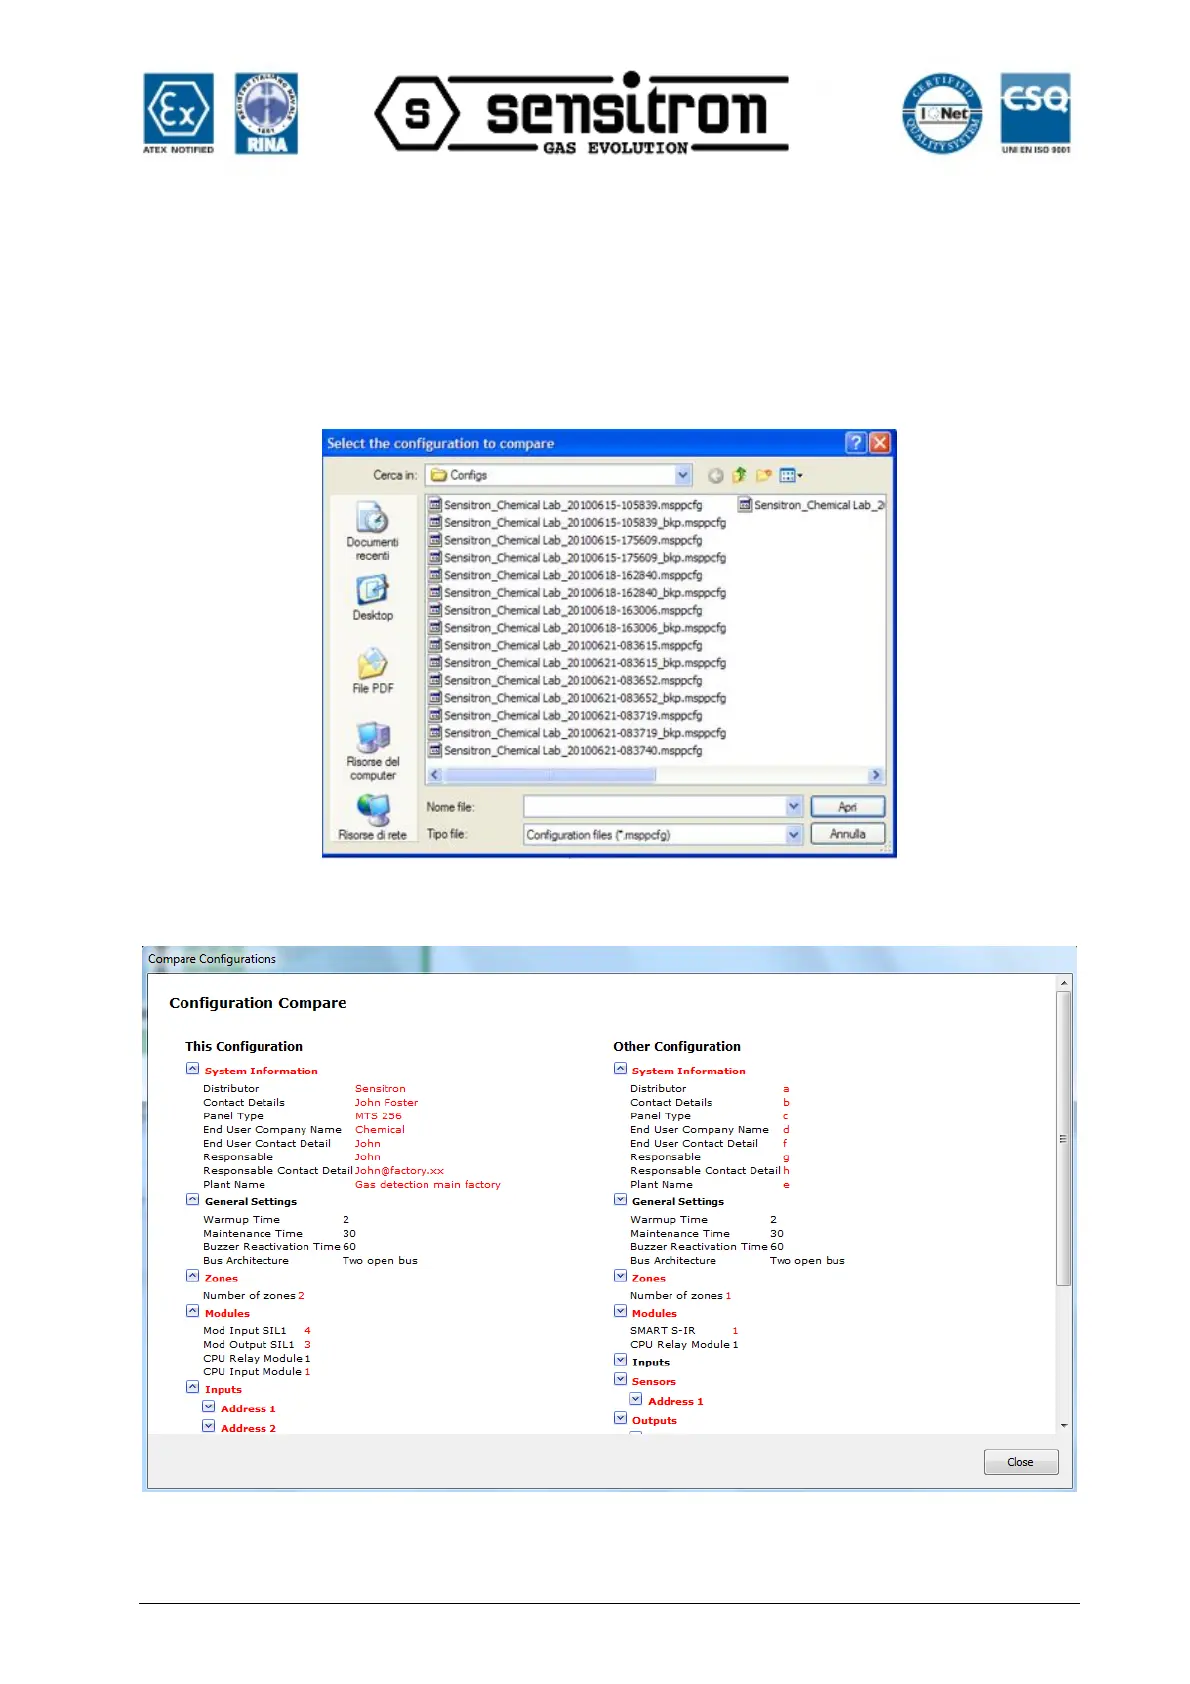The image size is (1190, 1684).
Task: Click the Compare Configurations vertical scrollbar thumb
Action: 1063,1138
